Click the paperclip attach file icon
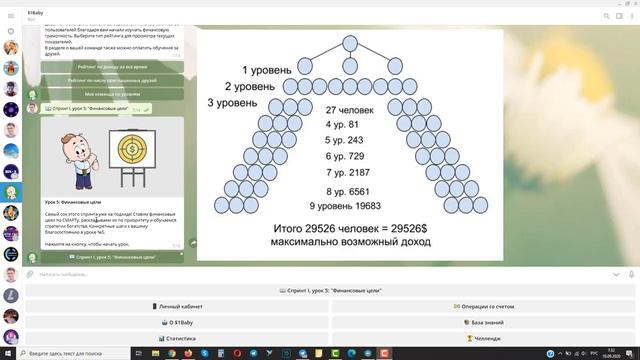The width and height of the screenshot is (640, 360). pos(30,274)
